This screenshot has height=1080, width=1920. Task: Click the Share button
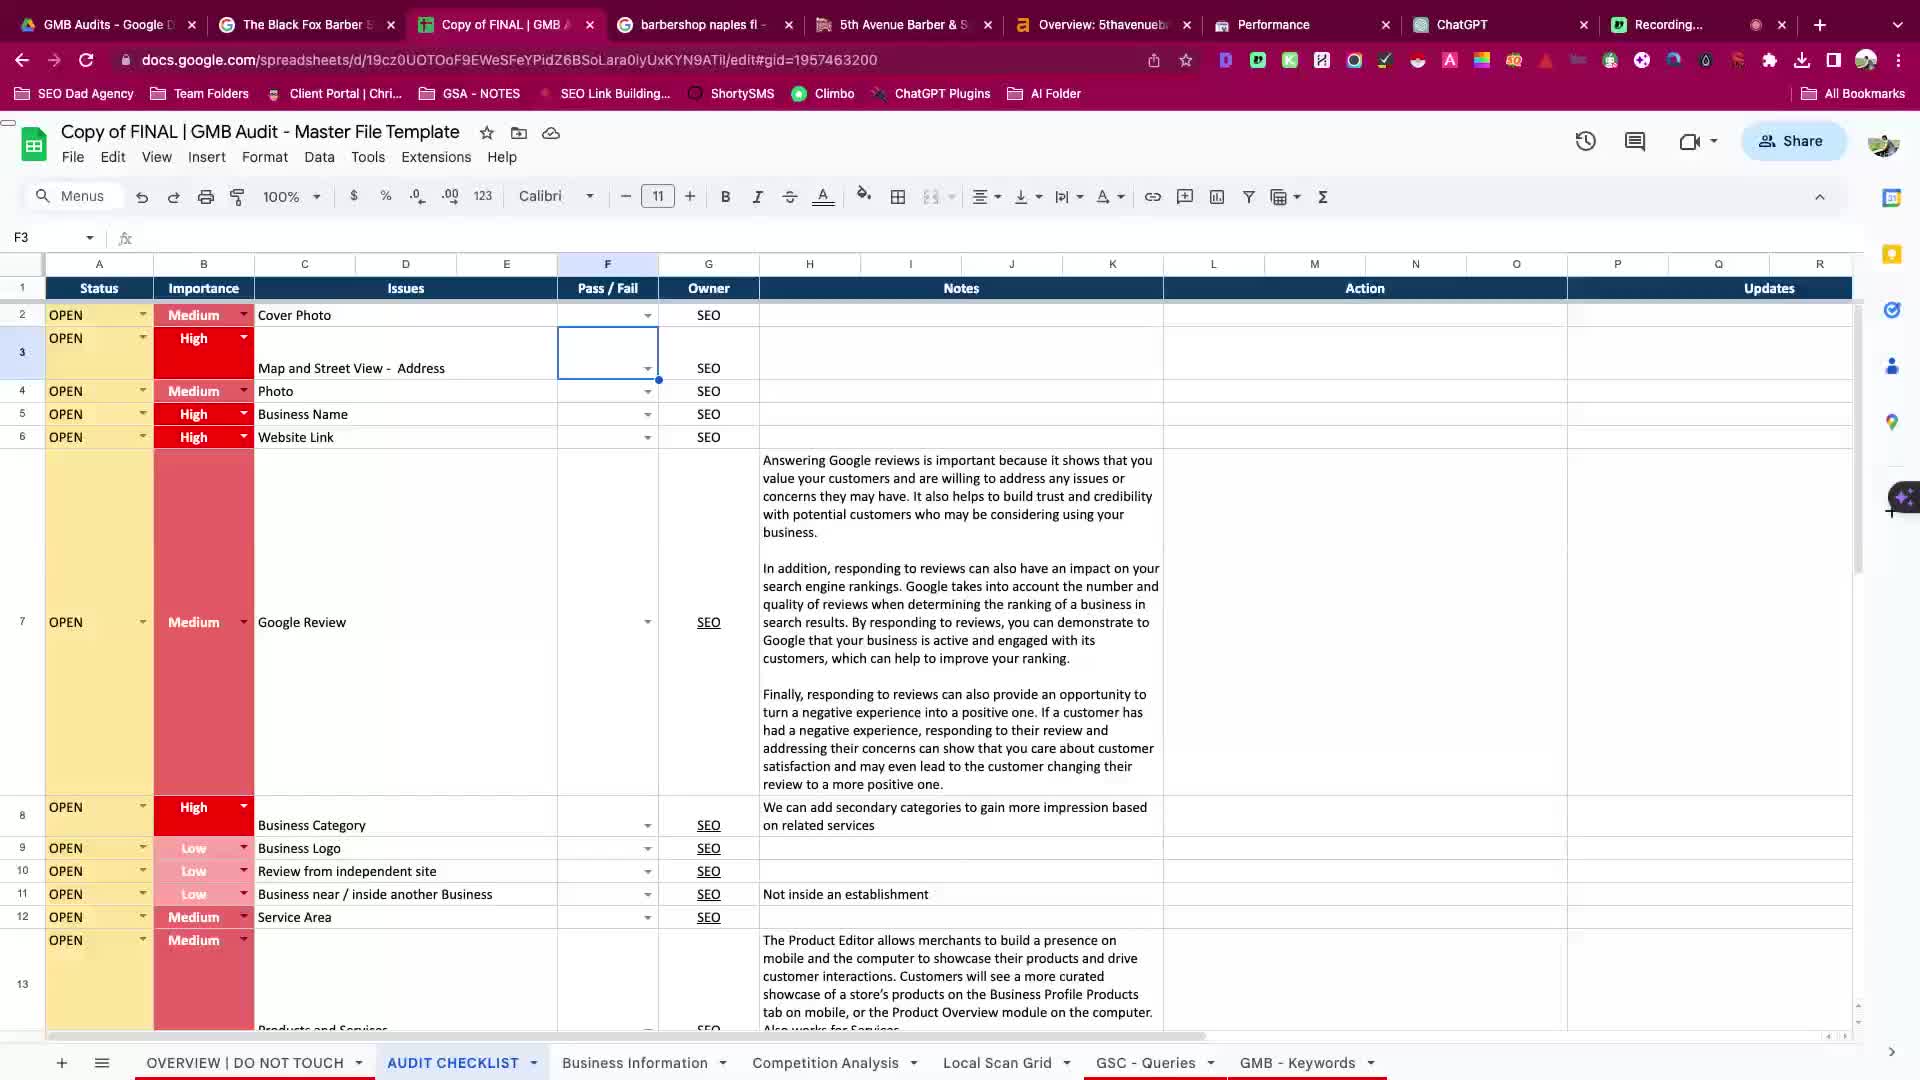[x=1791, y=141]
